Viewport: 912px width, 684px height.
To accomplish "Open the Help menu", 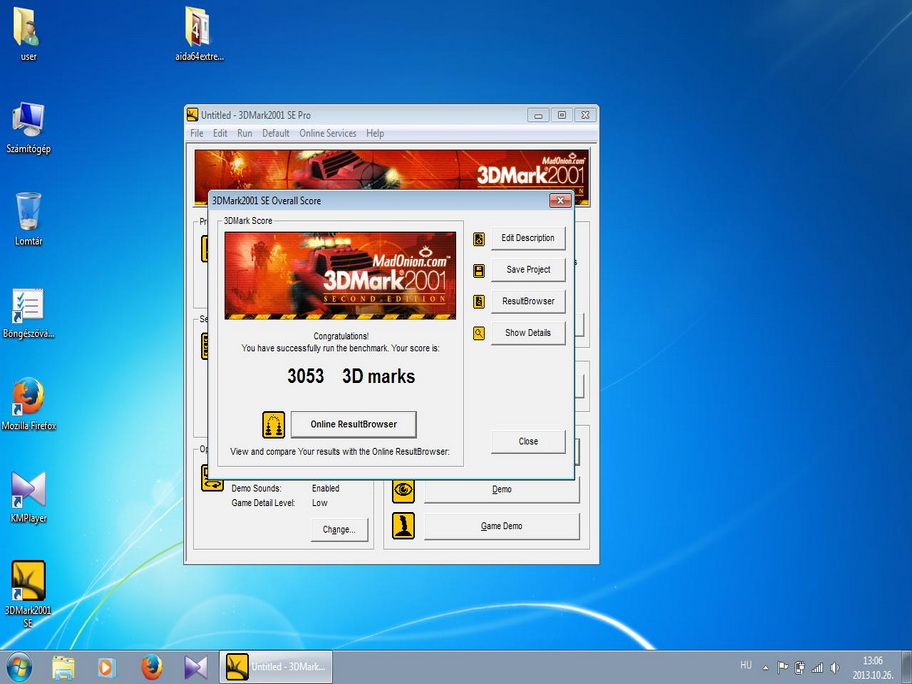I will pyautogui.click(x=375, y=133).
